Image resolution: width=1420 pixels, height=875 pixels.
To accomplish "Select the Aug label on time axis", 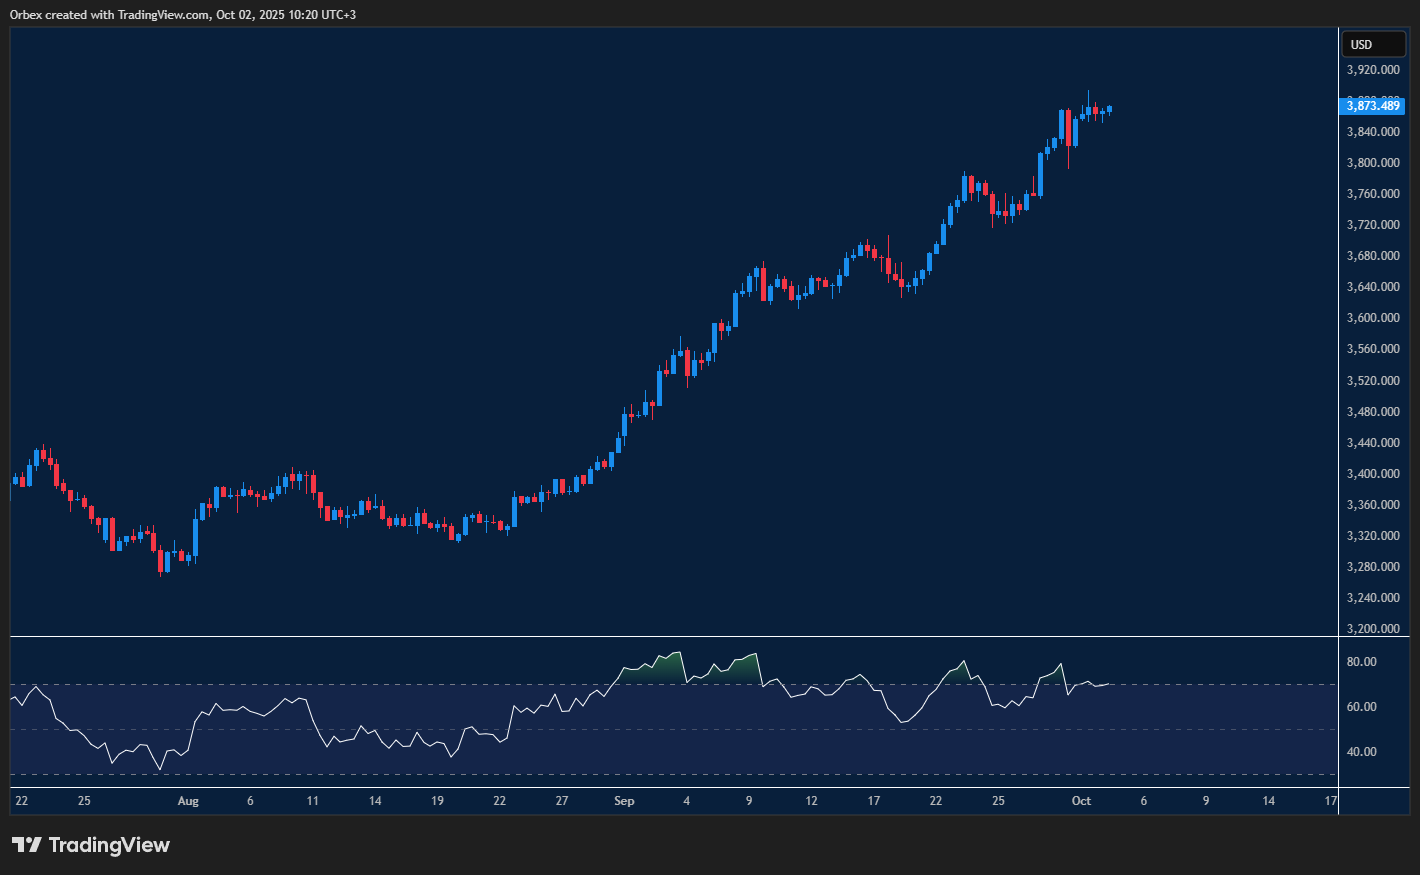I will pyautogui.click(x=188, y=801).
